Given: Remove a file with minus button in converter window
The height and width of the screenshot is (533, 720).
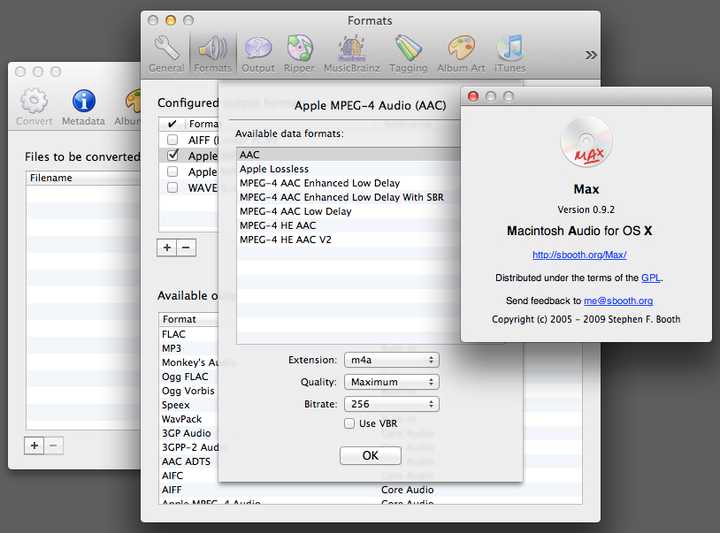Looking at the screenshot, I should coord(54,445).
